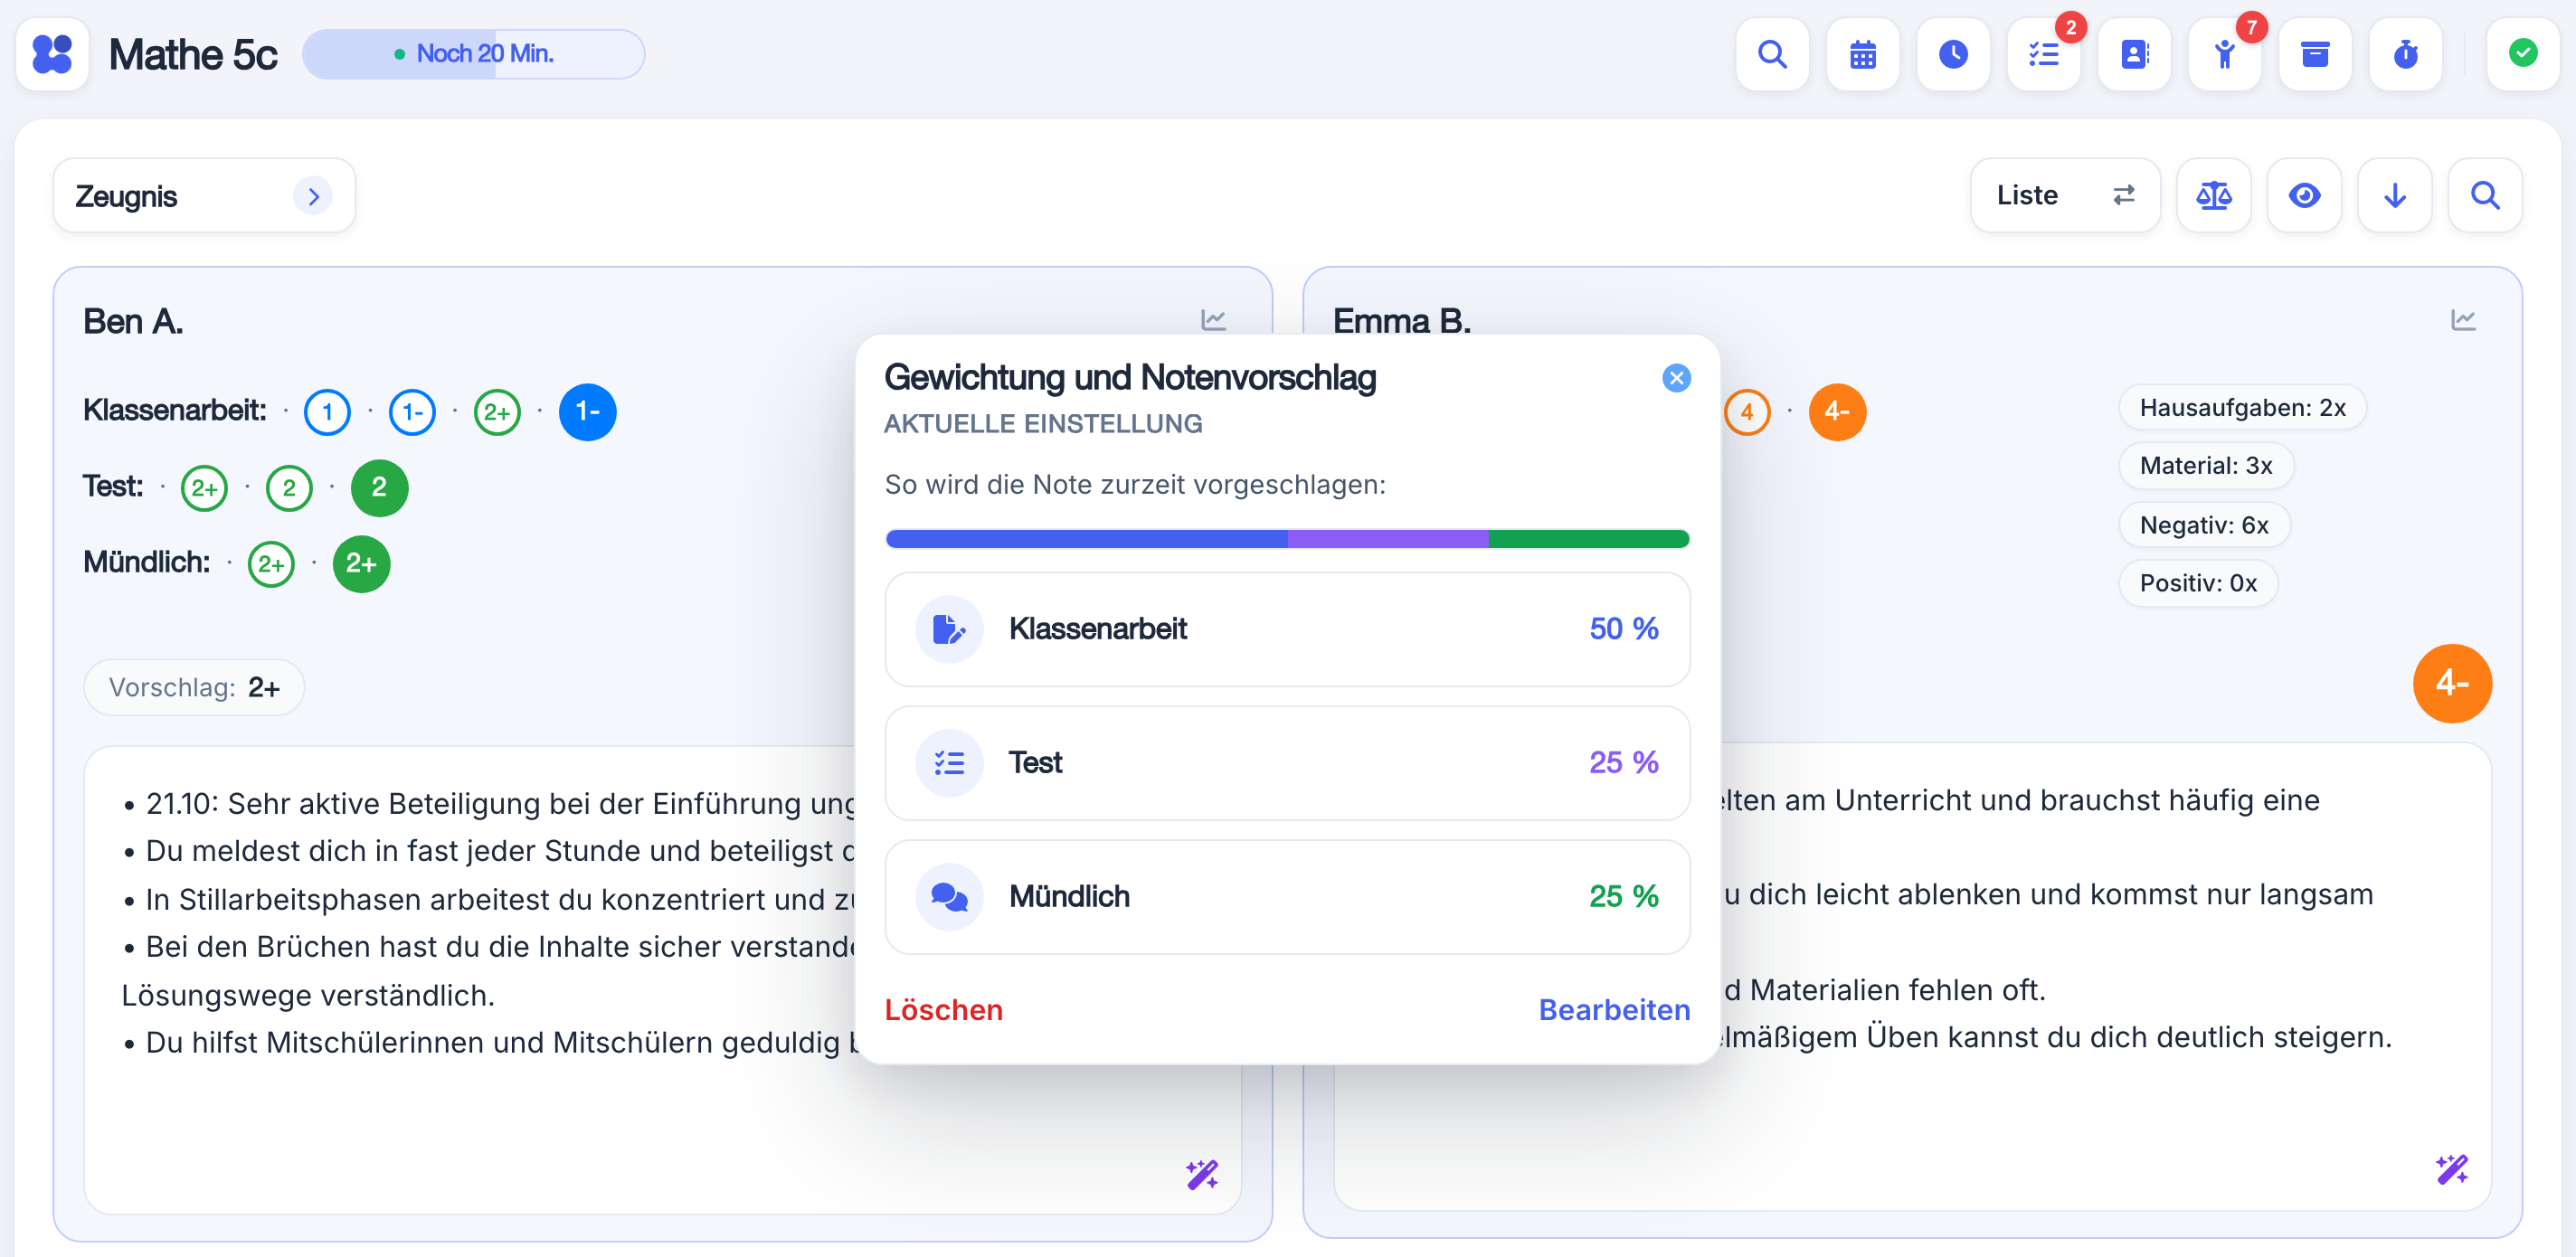Image resolution: width=2576 pixels, height=1257 pixels.
Task: Click the Hausaufgaben: 2x tag
Action: pos(2242,408)
